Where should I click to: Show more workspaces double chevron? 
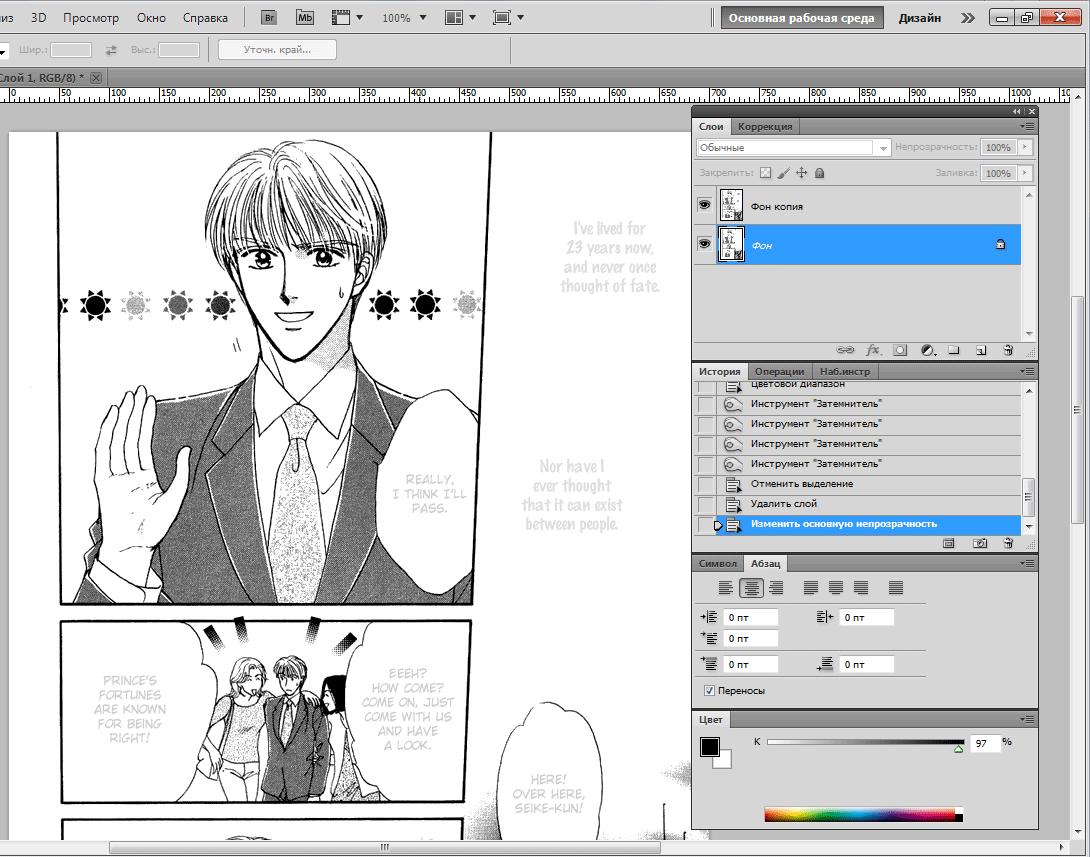968,18
